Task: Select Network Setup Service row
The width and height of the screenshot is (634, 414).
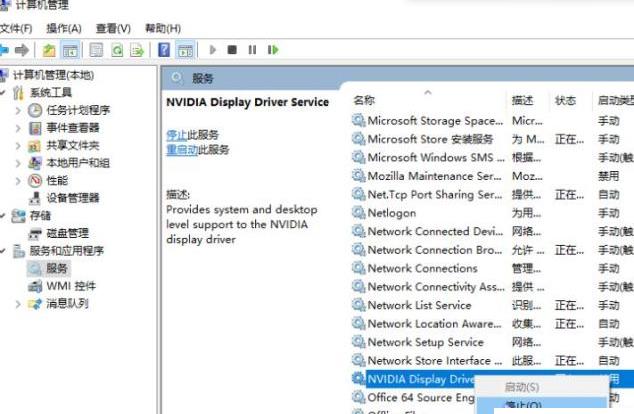Action: click(x=492, y=342)
